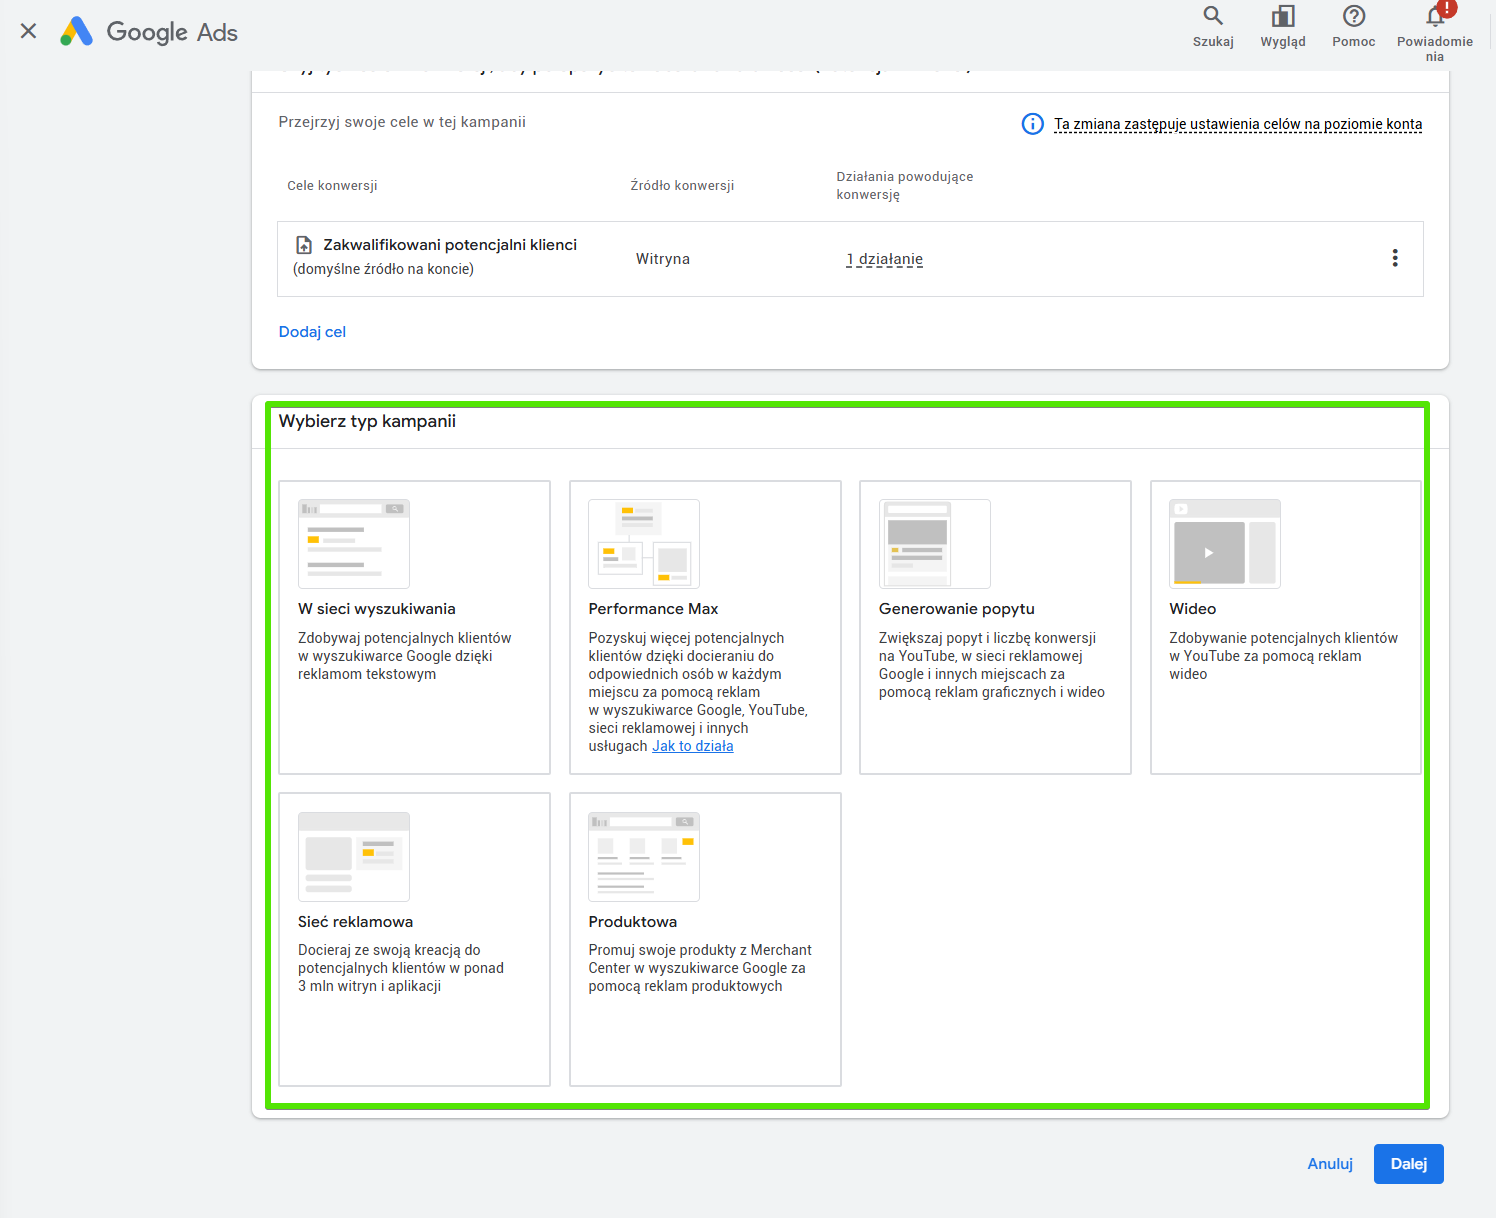Pick the Sieć reklamowa campaign card
Viewport: 1496px width, 1218px height.
(414, 939)
